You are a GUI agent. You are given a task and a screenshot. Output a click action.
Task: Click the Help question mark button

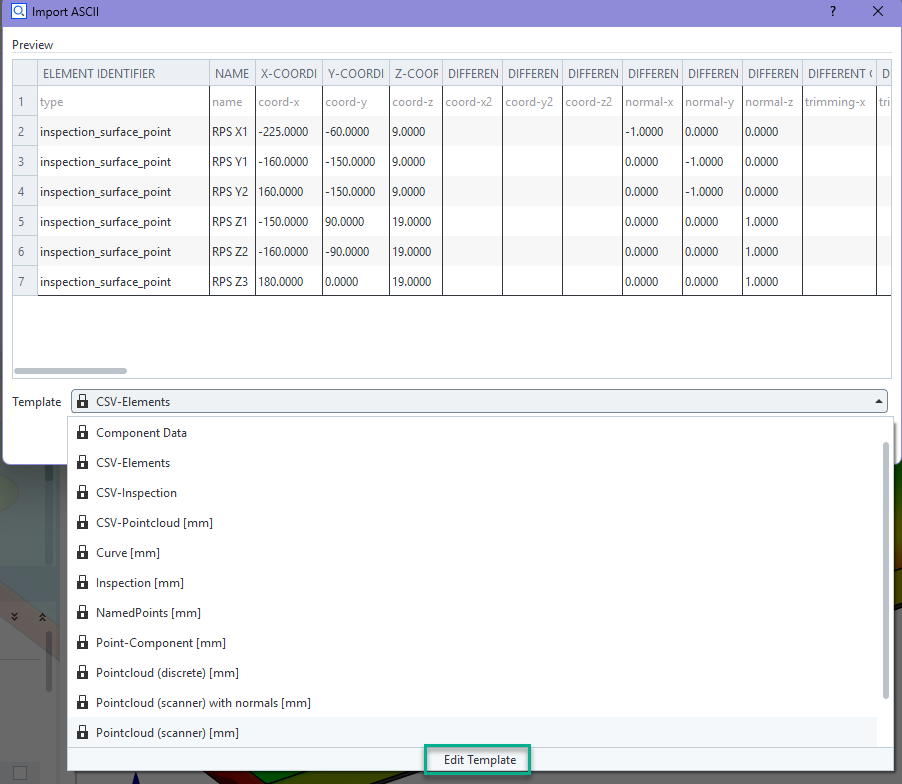[x=832, y=12]
